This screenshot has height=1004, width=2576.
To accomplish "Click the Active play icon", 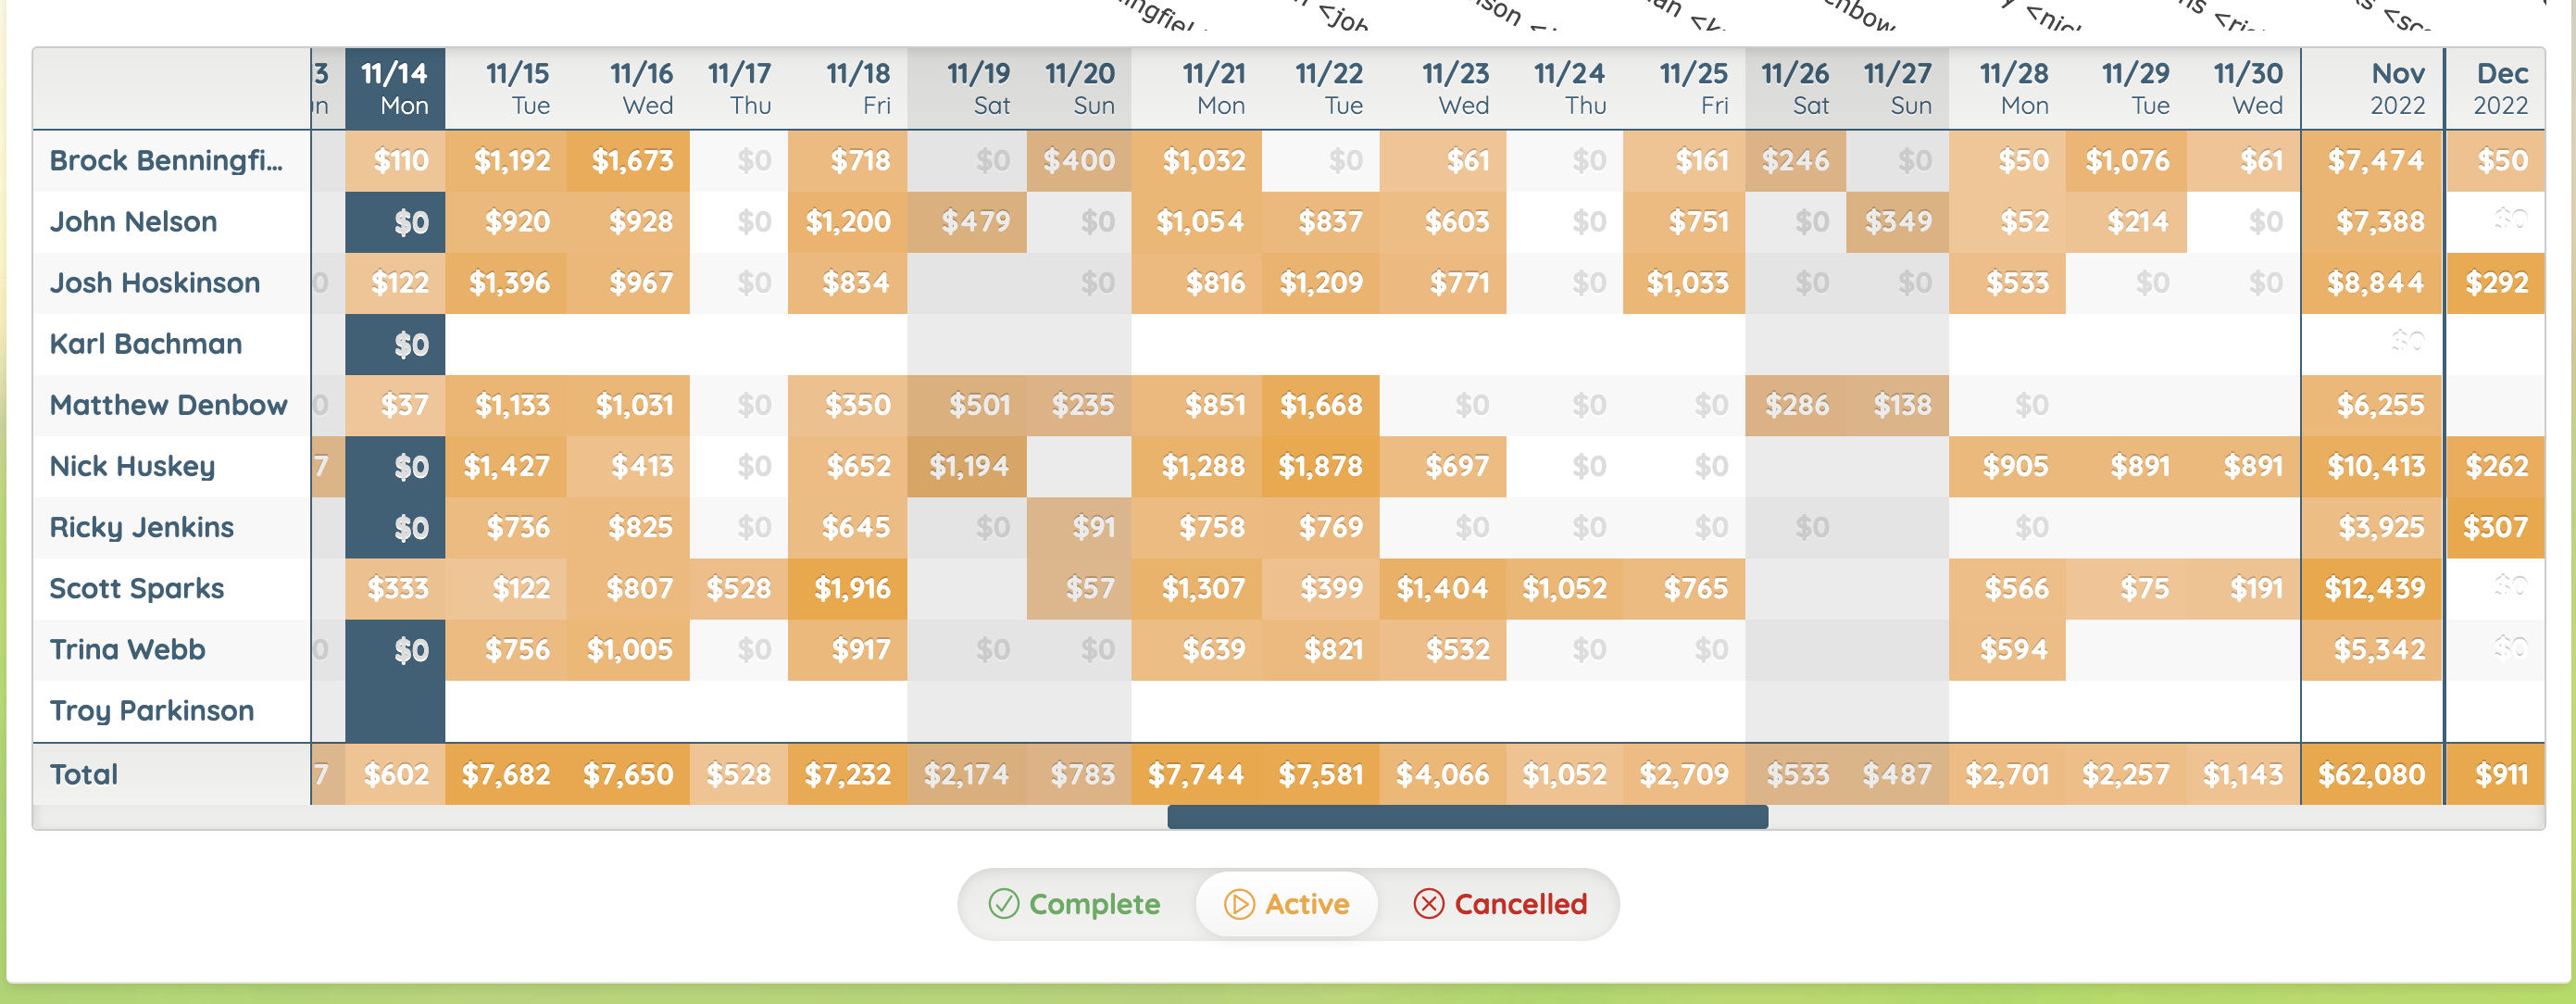I will (1239, 904).
